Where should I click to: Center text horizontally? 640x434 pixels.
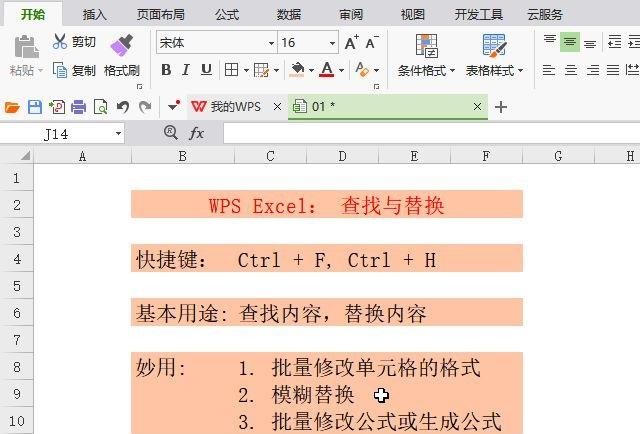point(571,71)
